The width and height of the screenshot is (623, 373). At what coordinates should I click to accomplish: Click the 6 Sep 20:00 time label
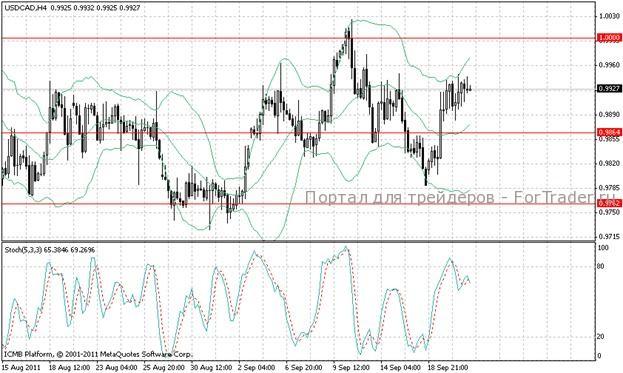click(x=304, y=368)
